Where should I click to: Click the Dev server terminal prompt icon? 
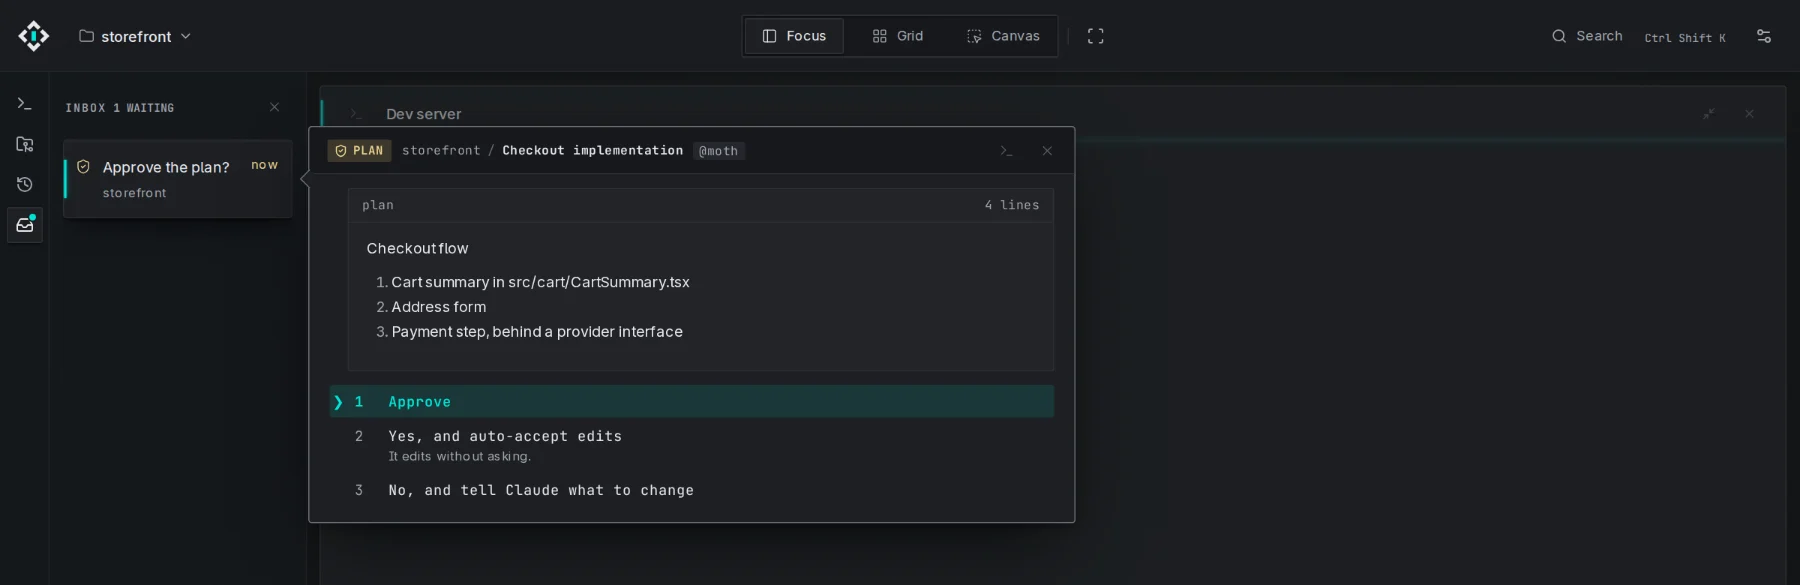356,114
